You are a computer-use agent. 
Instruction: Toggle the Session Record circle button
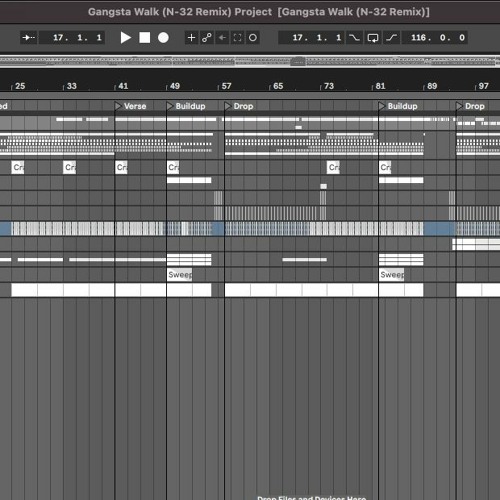pos(253,38)
